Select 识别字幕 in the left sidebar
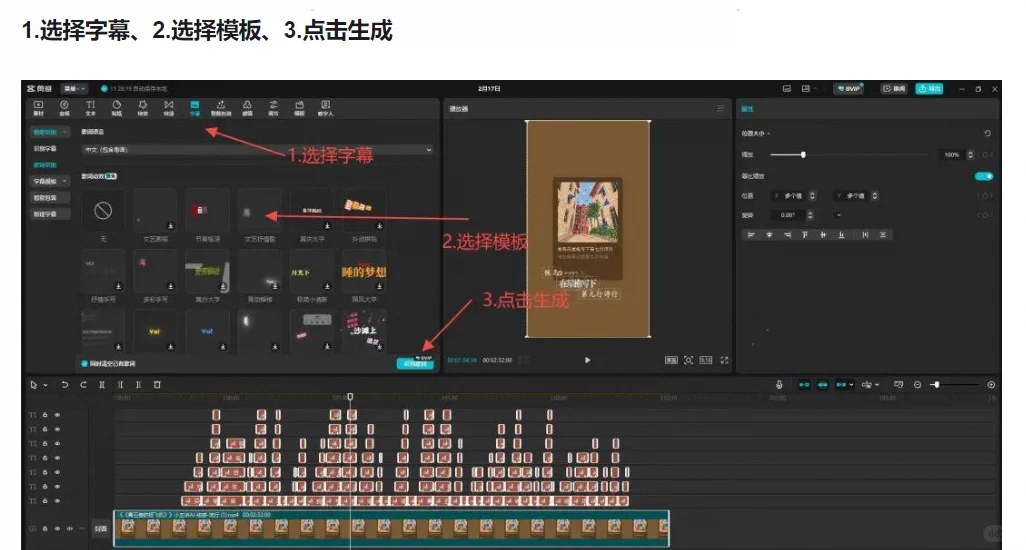This screenshot has height=550, width=1026. (x=45, y=148)
